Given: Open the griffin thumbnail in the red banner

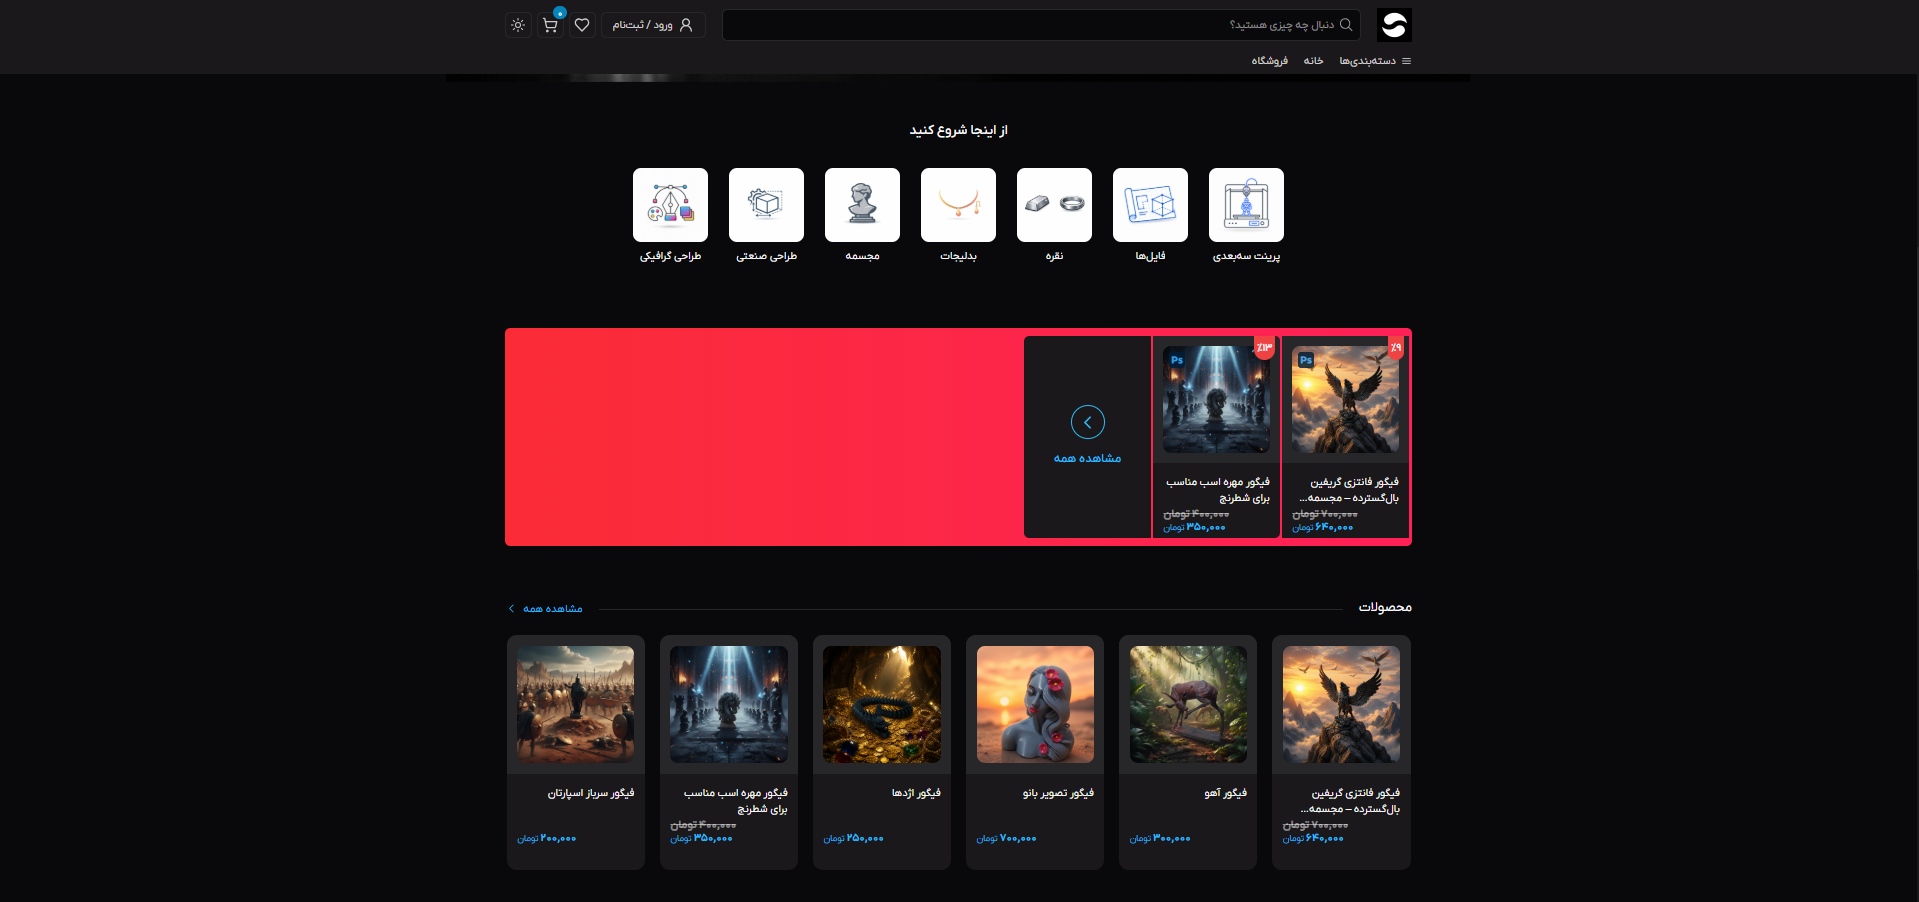Looking at the screenshot, I should 1345,400.
